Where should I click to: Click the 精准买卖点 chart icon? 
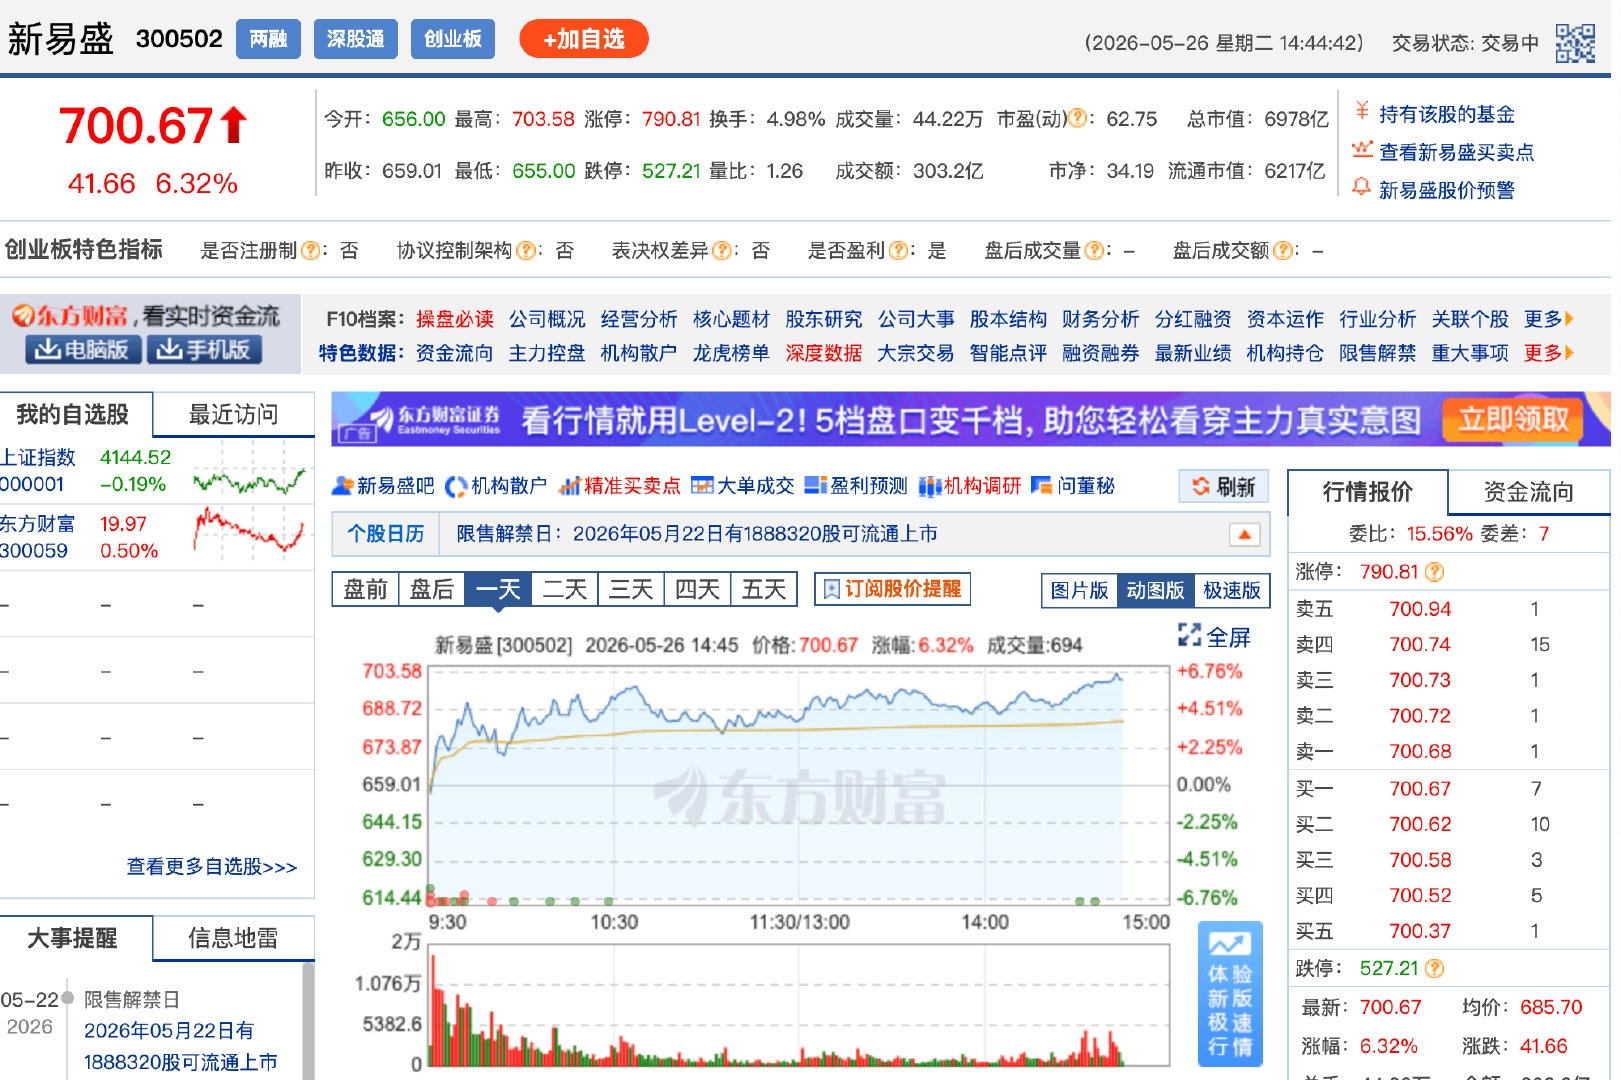(570, 486)
